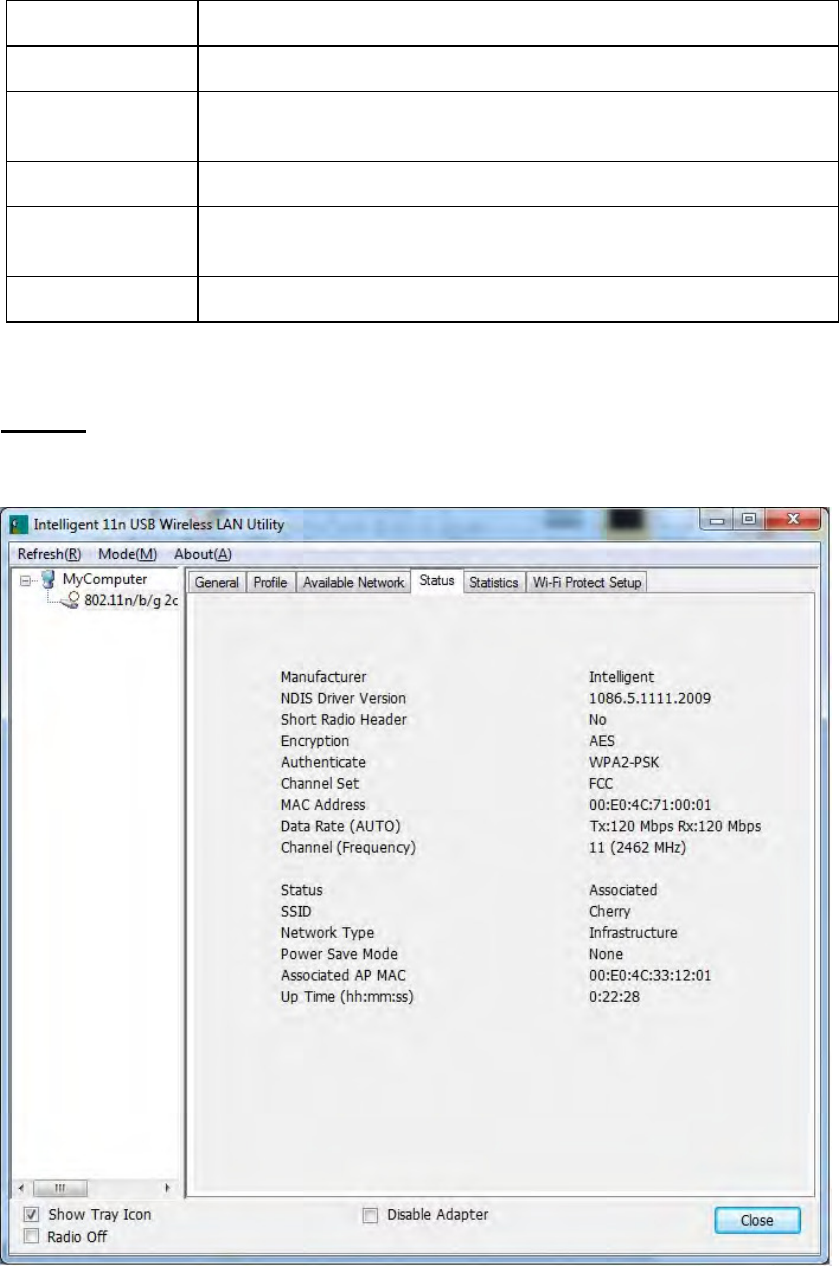839x1266 pixels.
Task: Click the Close button
Action: (758, 1221)
